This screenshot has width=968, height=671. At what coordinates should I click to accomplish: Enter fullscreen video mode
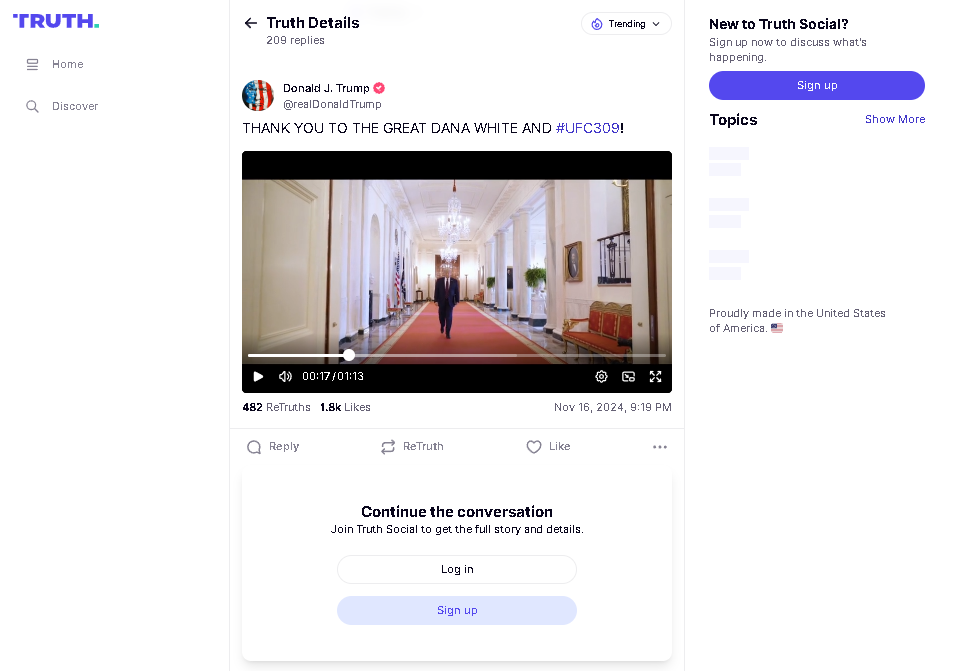point(656,377)
